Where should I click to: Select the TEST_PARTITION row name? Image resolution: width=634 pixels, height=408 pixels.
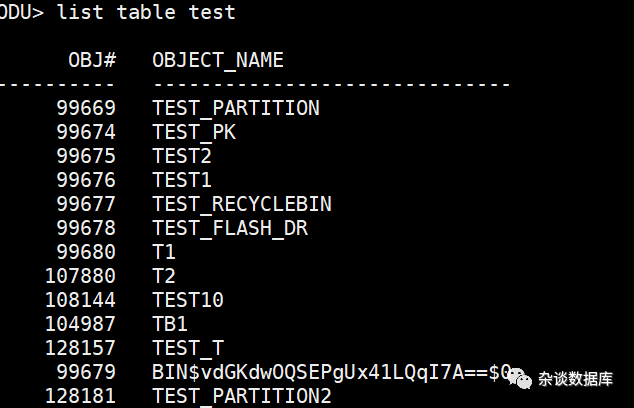pyautogui.click(x=236, y=109)
